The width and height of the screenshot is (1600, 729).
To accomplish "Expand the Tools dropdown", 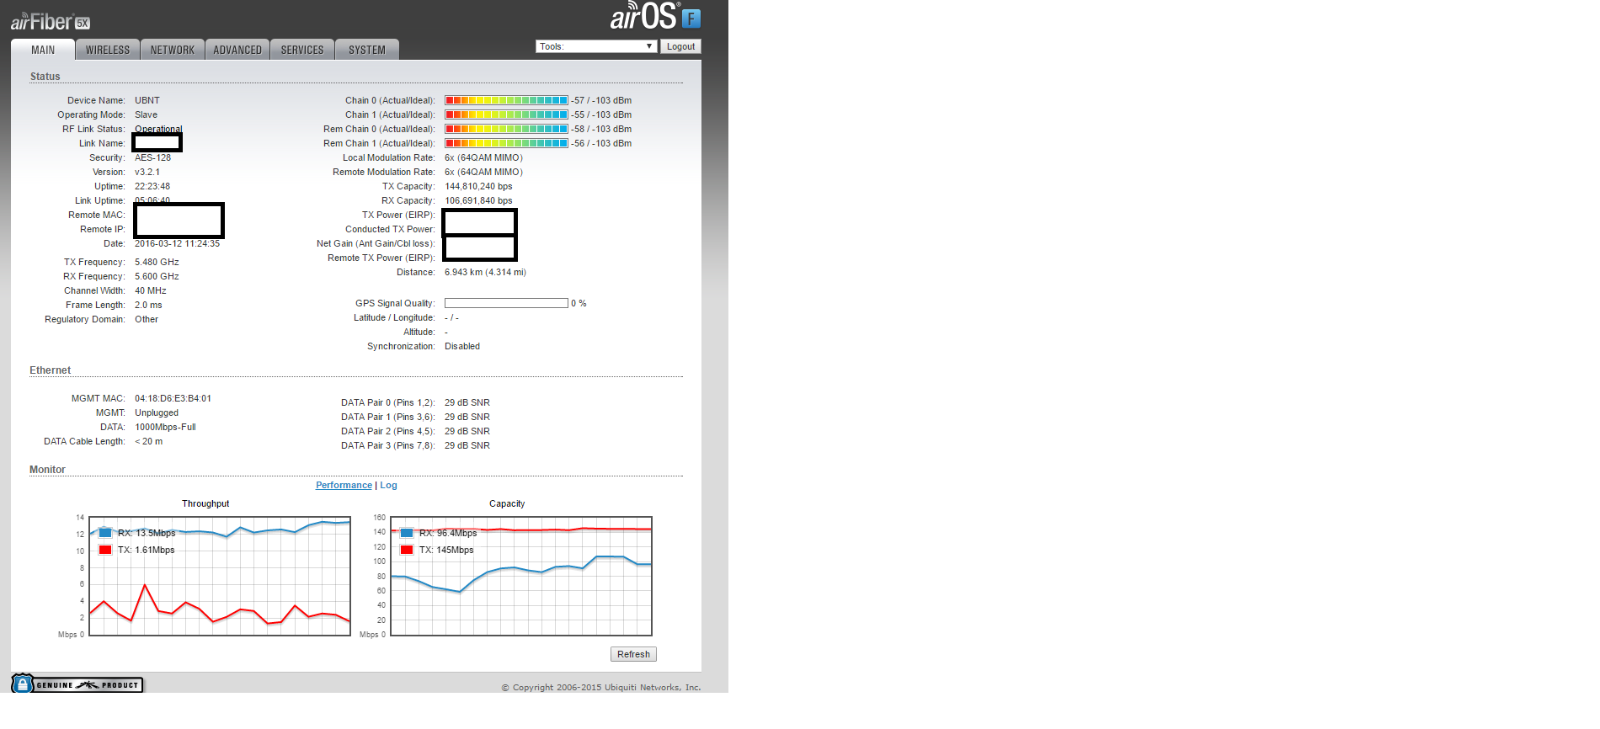I will click(x=596, y=46).
